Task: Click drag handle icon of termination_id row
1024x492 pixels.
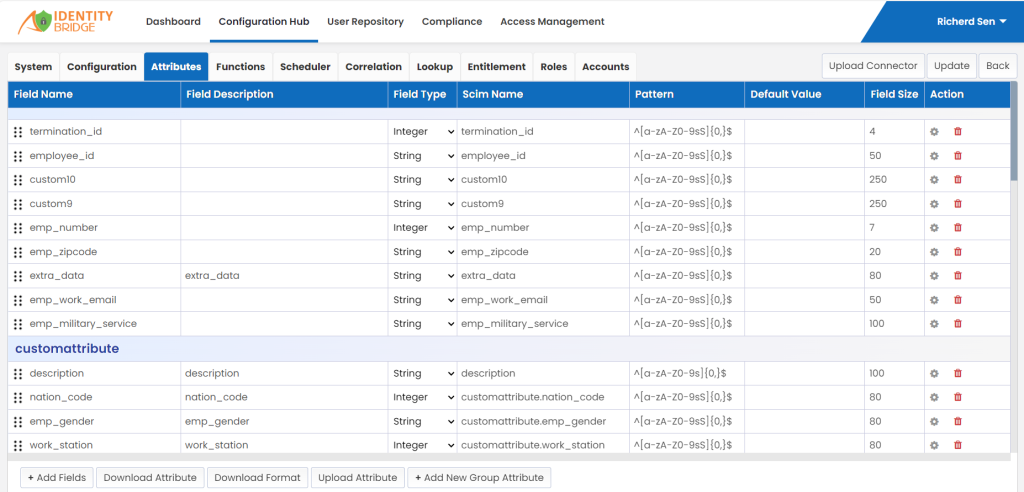Action: [x=18, y=132]
